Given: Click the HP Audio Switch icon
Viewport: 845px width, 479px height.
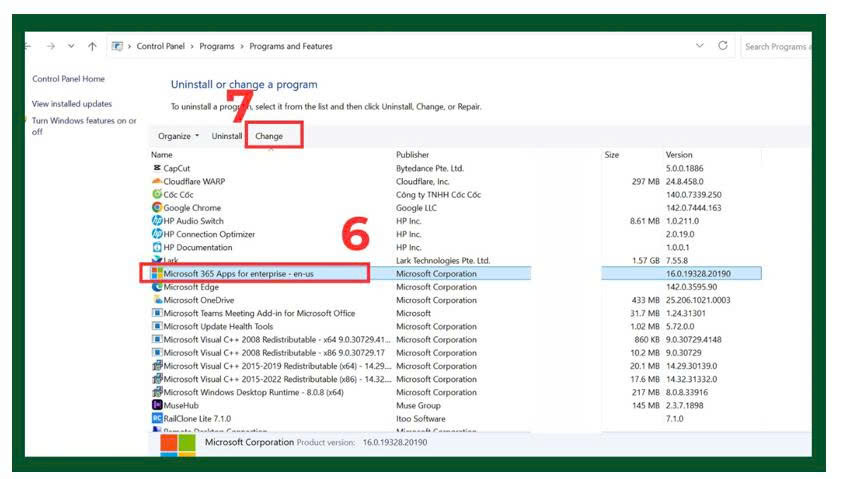Looking at the screenshot, I should (x=157, y=221).
